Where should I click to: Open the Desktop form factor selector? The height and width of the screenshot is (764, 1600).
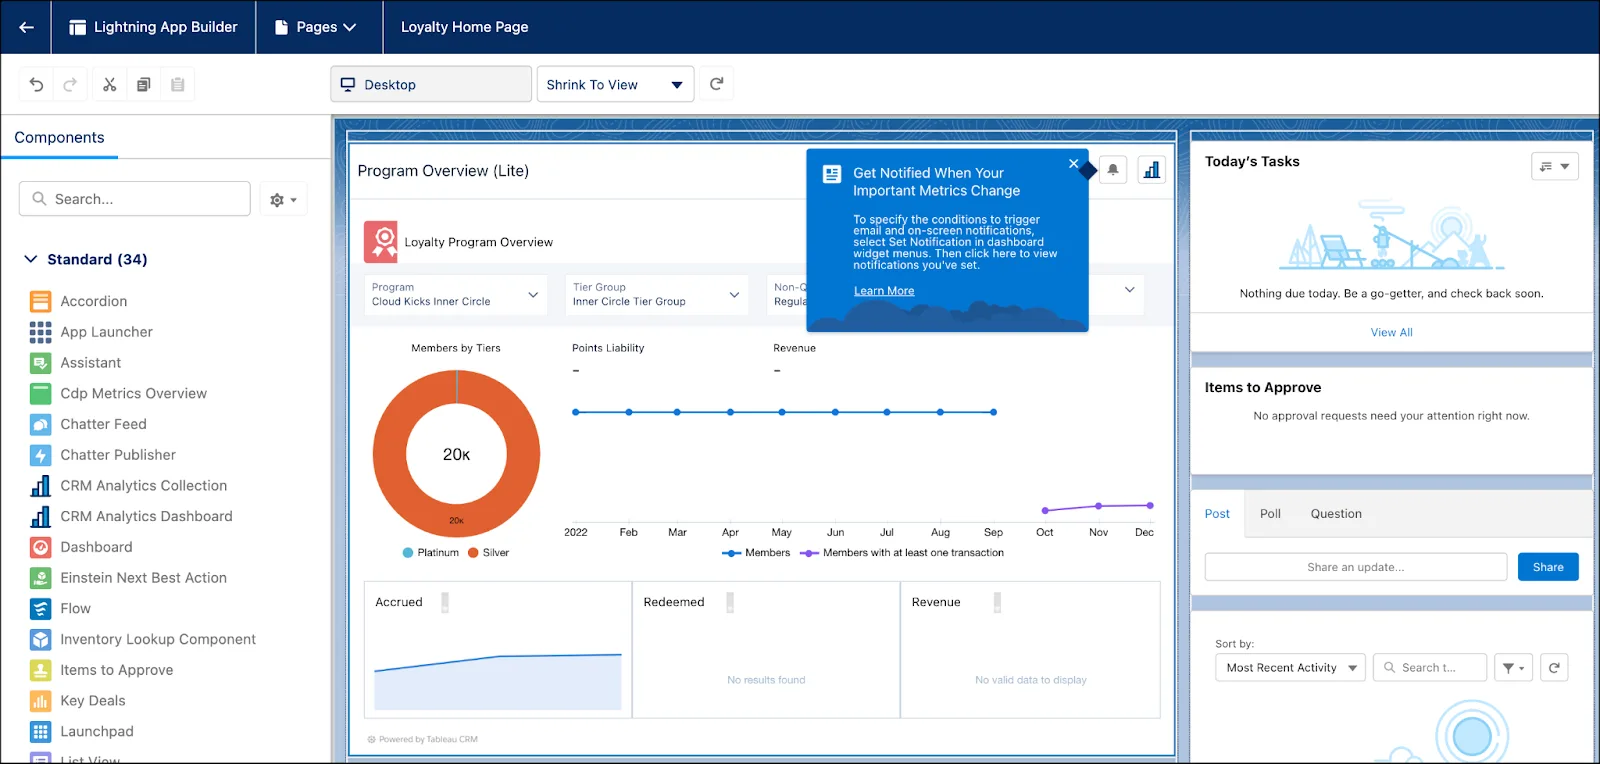click(431, 85)
